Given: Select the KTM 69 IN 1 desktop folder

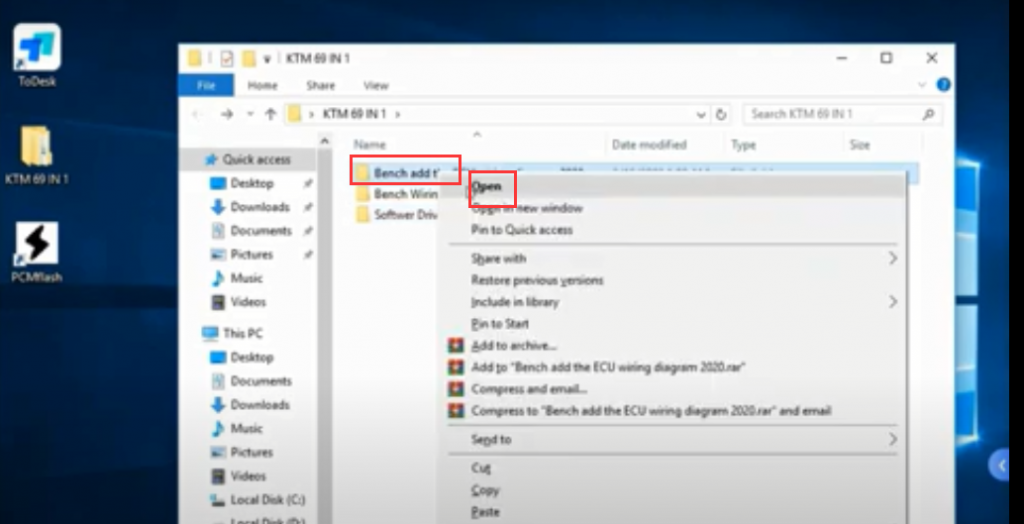Looking at the screenshot, I should point(37,155).
